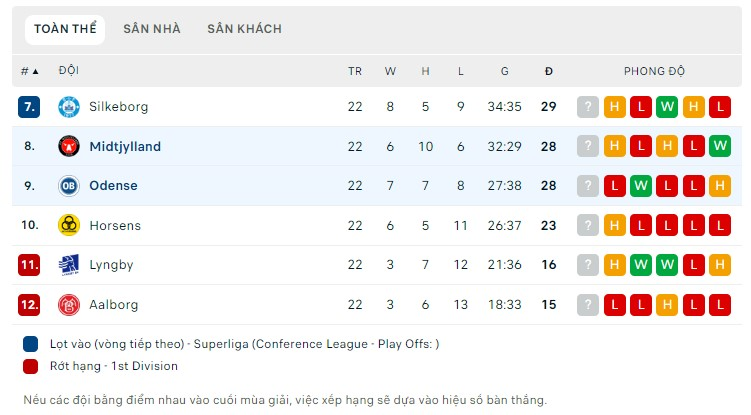
Task: Select the TOÀN THỂ tab
Action: 65,29
